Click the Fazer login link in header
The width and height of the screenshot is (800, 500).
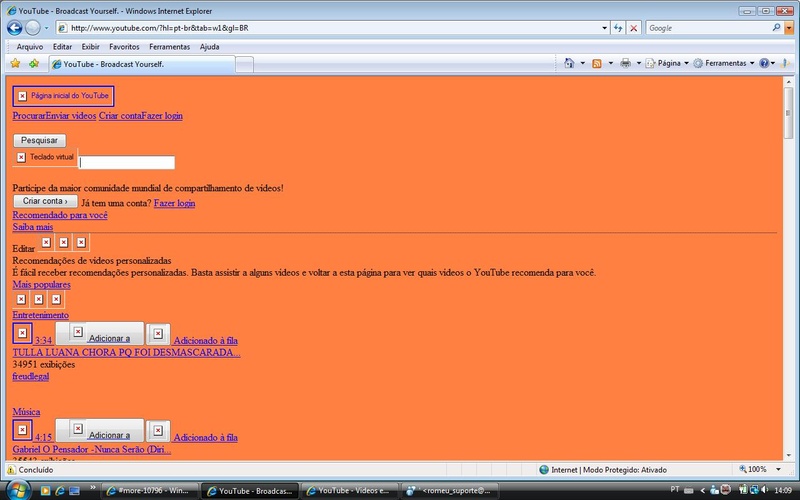(x=162, y=116)
